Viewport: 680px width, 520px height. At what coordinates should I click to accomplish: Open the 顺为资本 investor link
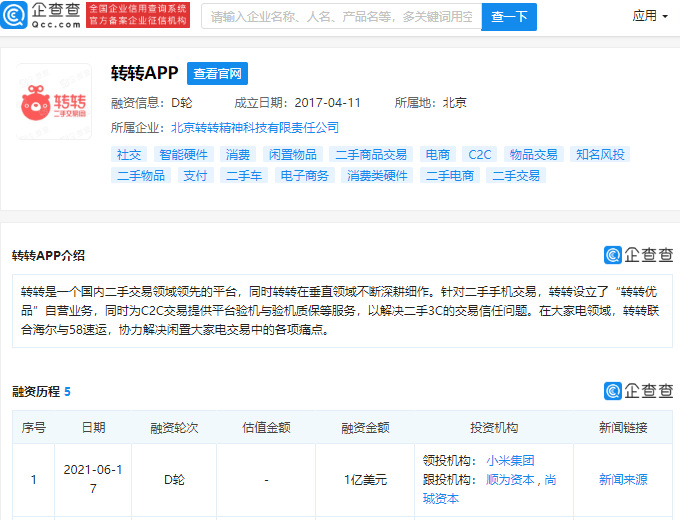pyautogui.click(x=510, y=480)
